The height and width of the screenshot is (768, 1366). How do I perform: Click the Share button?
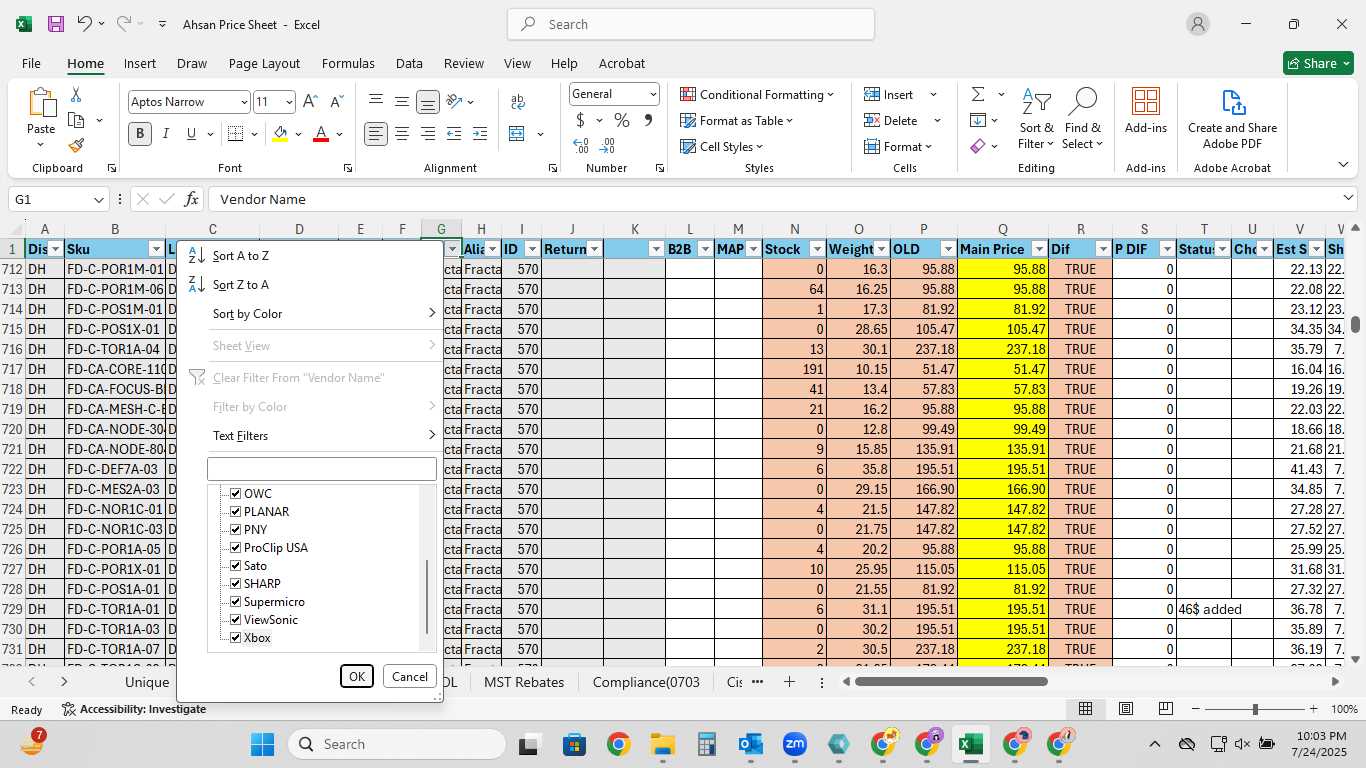pyautogui.click(x=1318, y=63)
